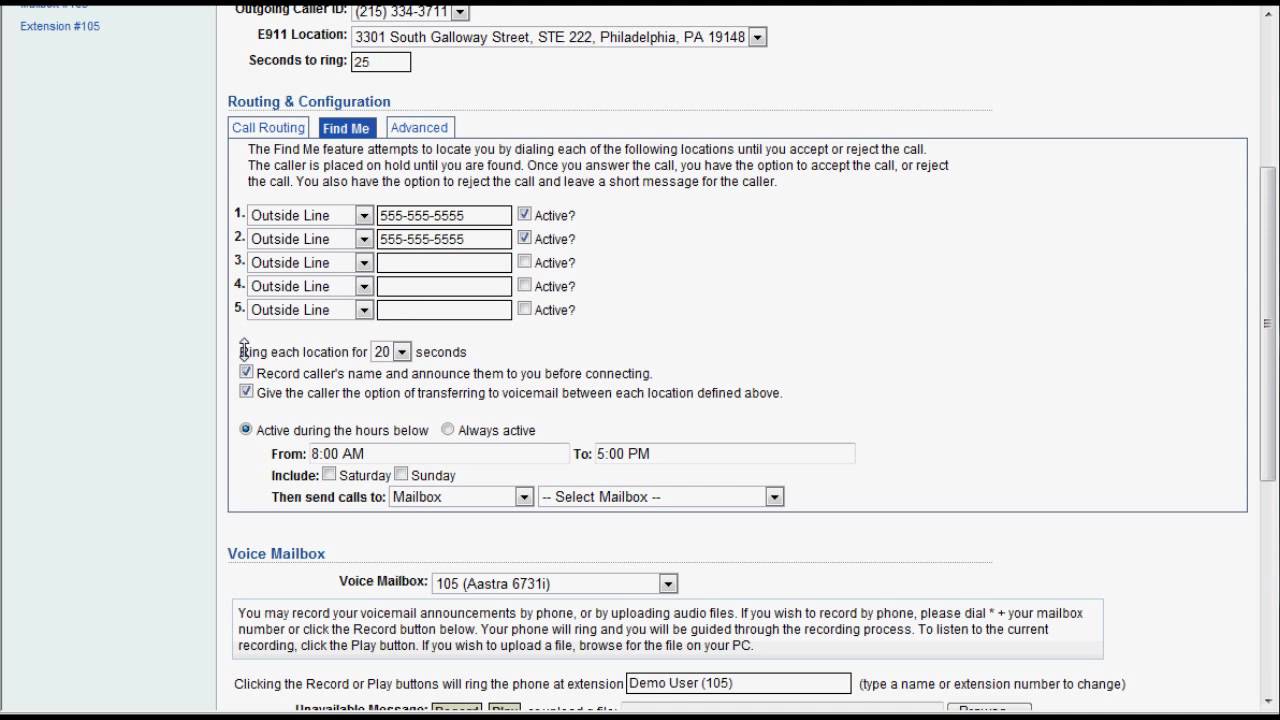Select the 'Always active' radio button
1280x720 pixels.
(x=448, y=429)
